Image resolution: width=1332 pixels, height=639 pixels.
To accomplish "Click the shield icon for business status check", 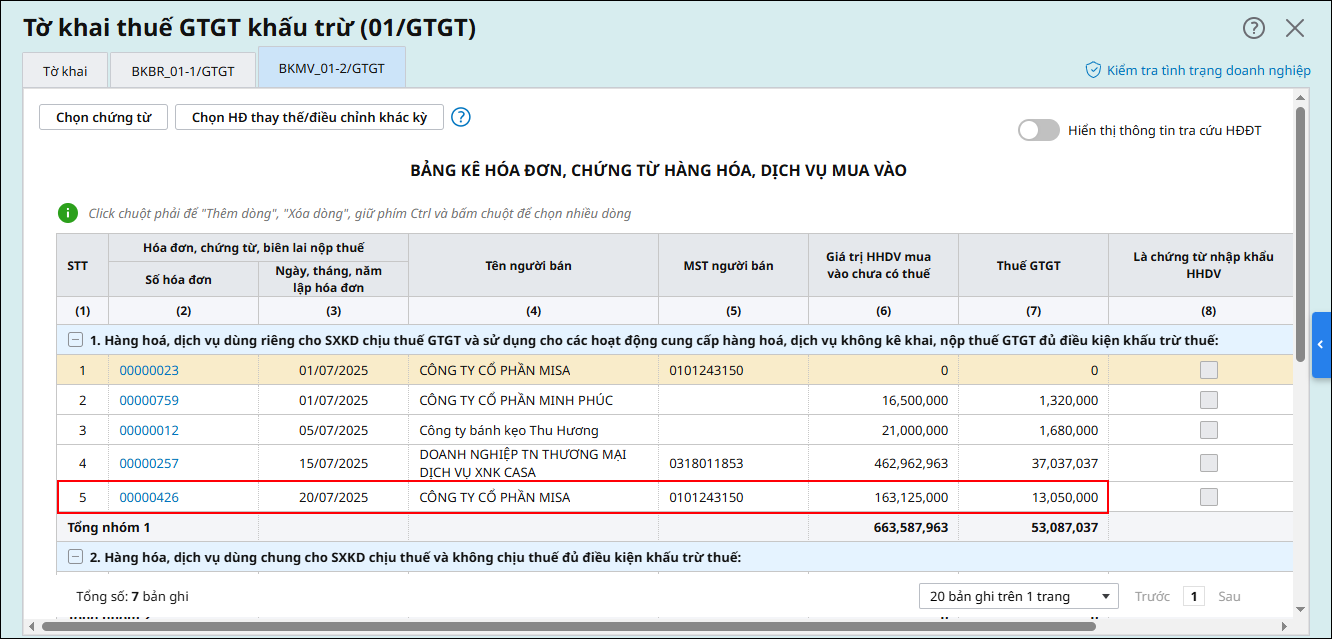I will pos(1093,70).
